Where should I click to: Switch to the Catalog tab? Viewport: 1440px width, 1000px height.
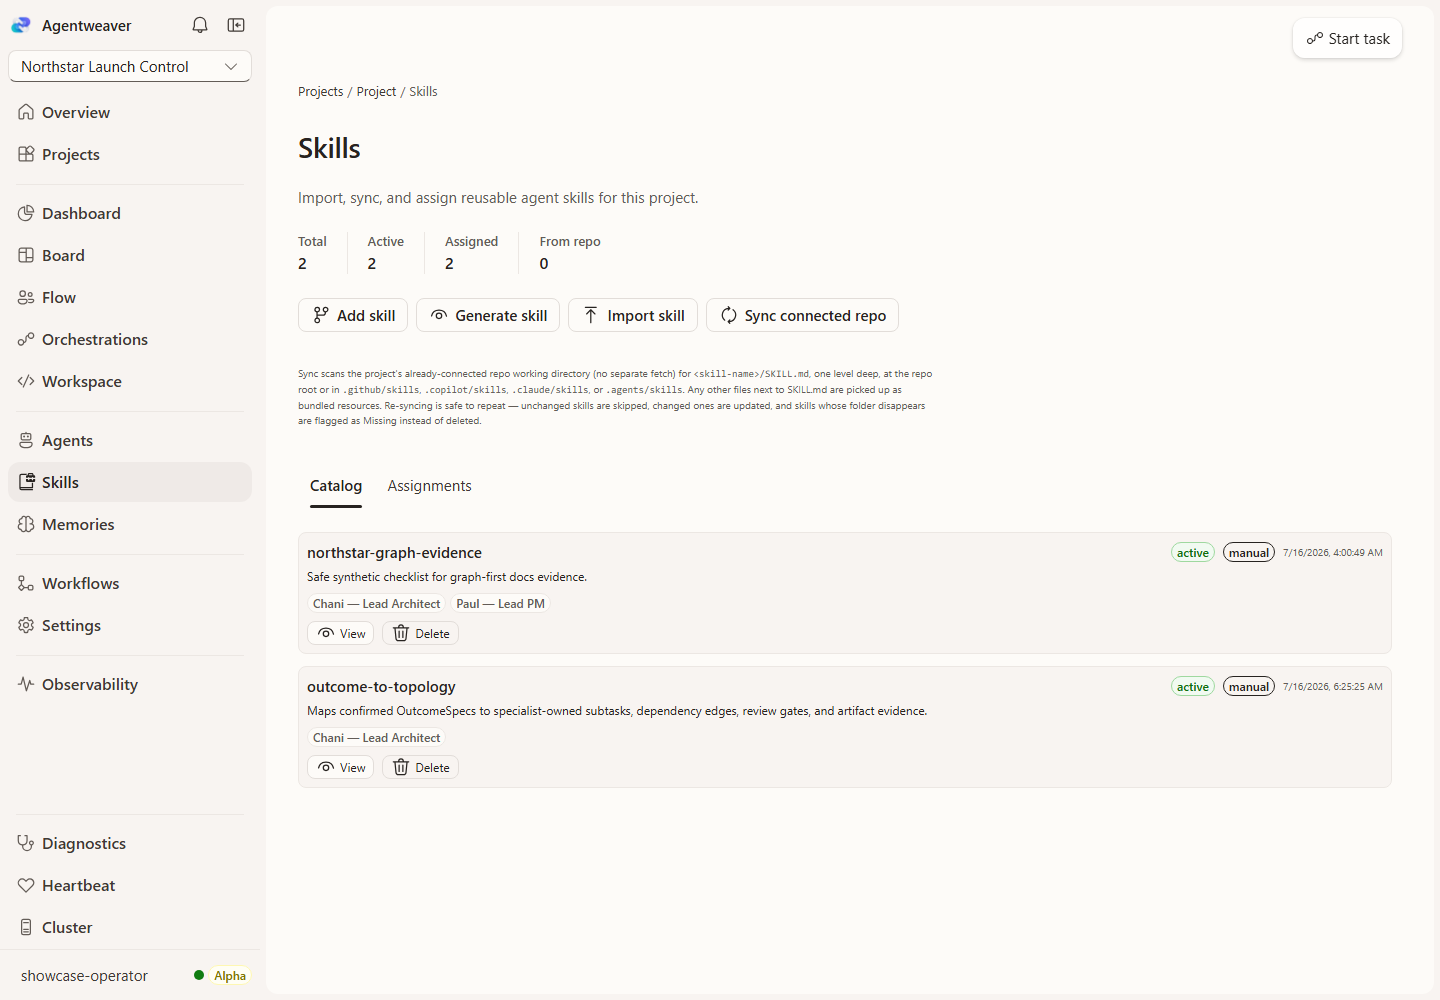pyautogui.click(x=336, y=486)
